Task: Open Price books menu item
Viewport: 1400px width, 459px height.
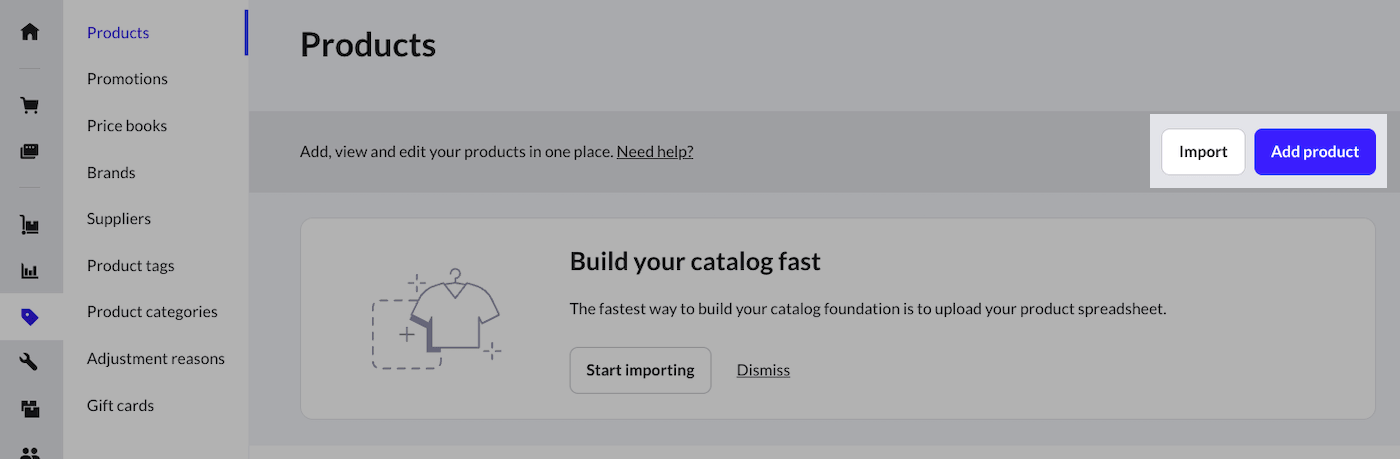Action: point(127,126)
